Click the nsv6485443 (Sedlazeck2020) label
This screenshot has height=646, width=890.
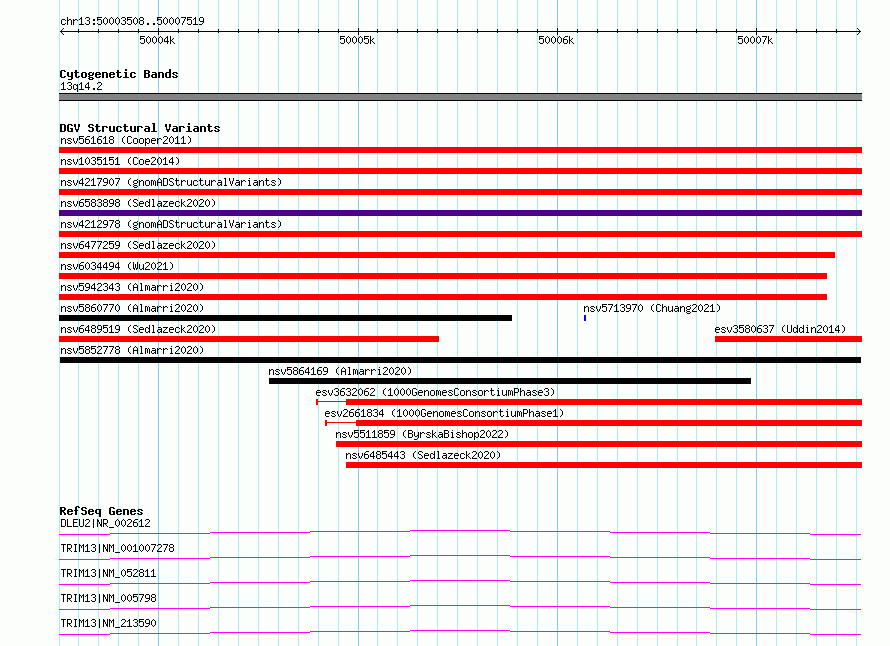tap(423, 455)
